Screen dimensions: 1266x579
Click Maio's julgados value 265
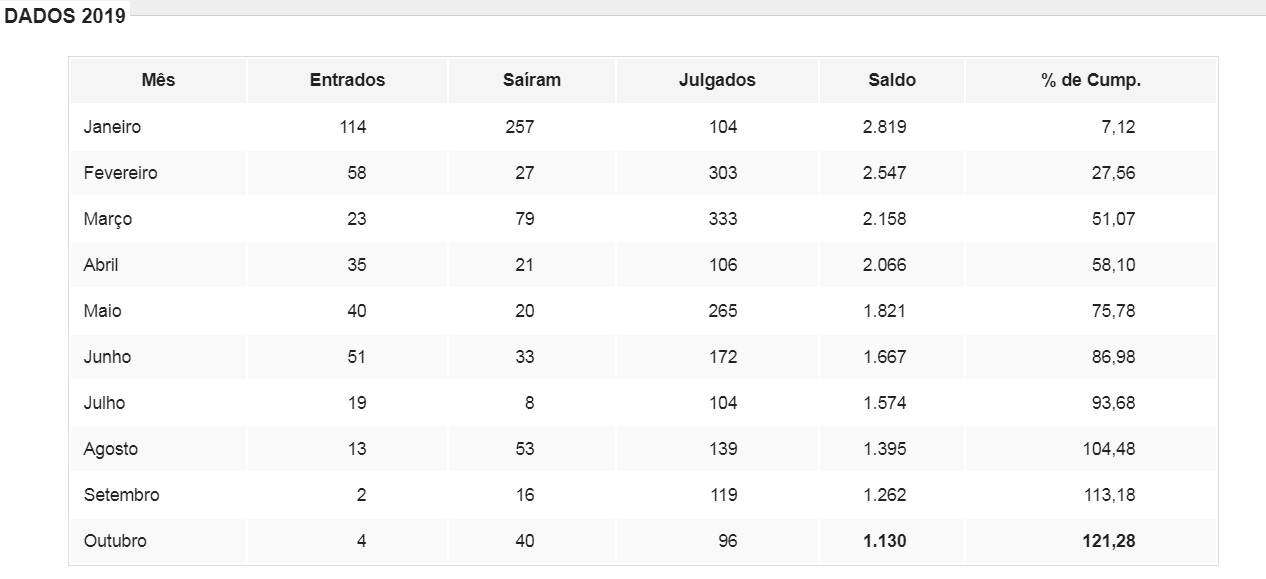(x=722, y=311)
